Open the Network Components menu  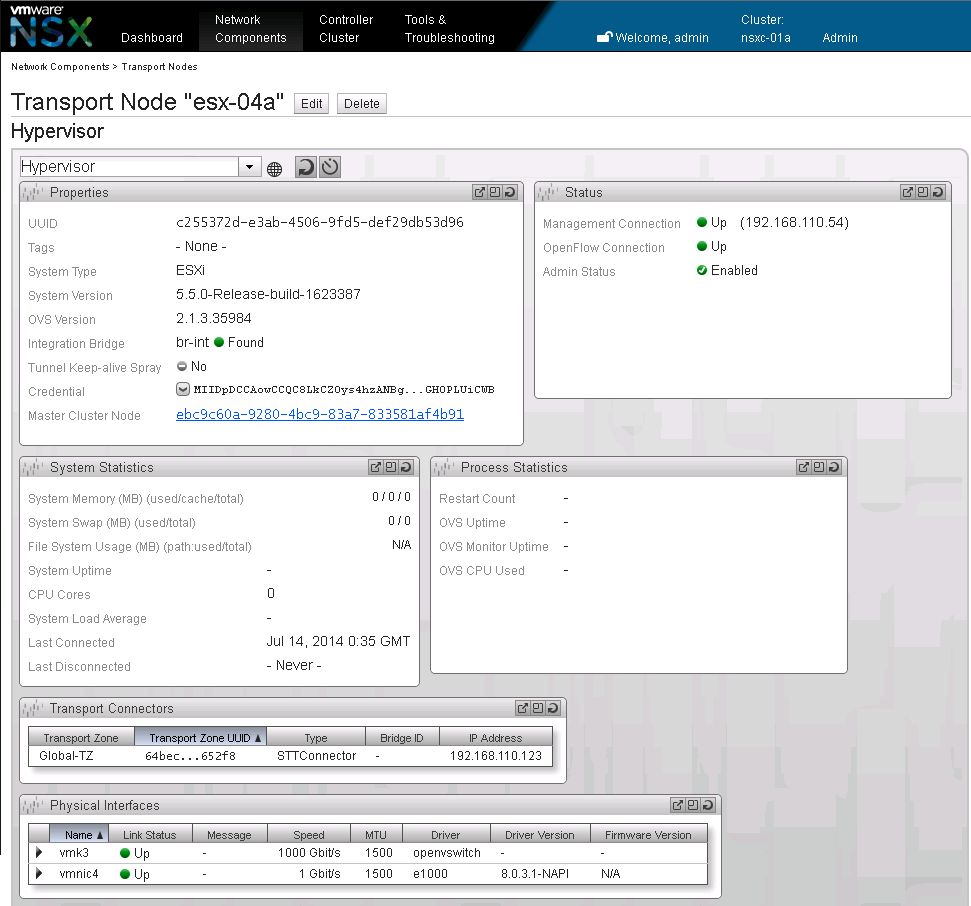pyautogui.click(x=250, y=28)
